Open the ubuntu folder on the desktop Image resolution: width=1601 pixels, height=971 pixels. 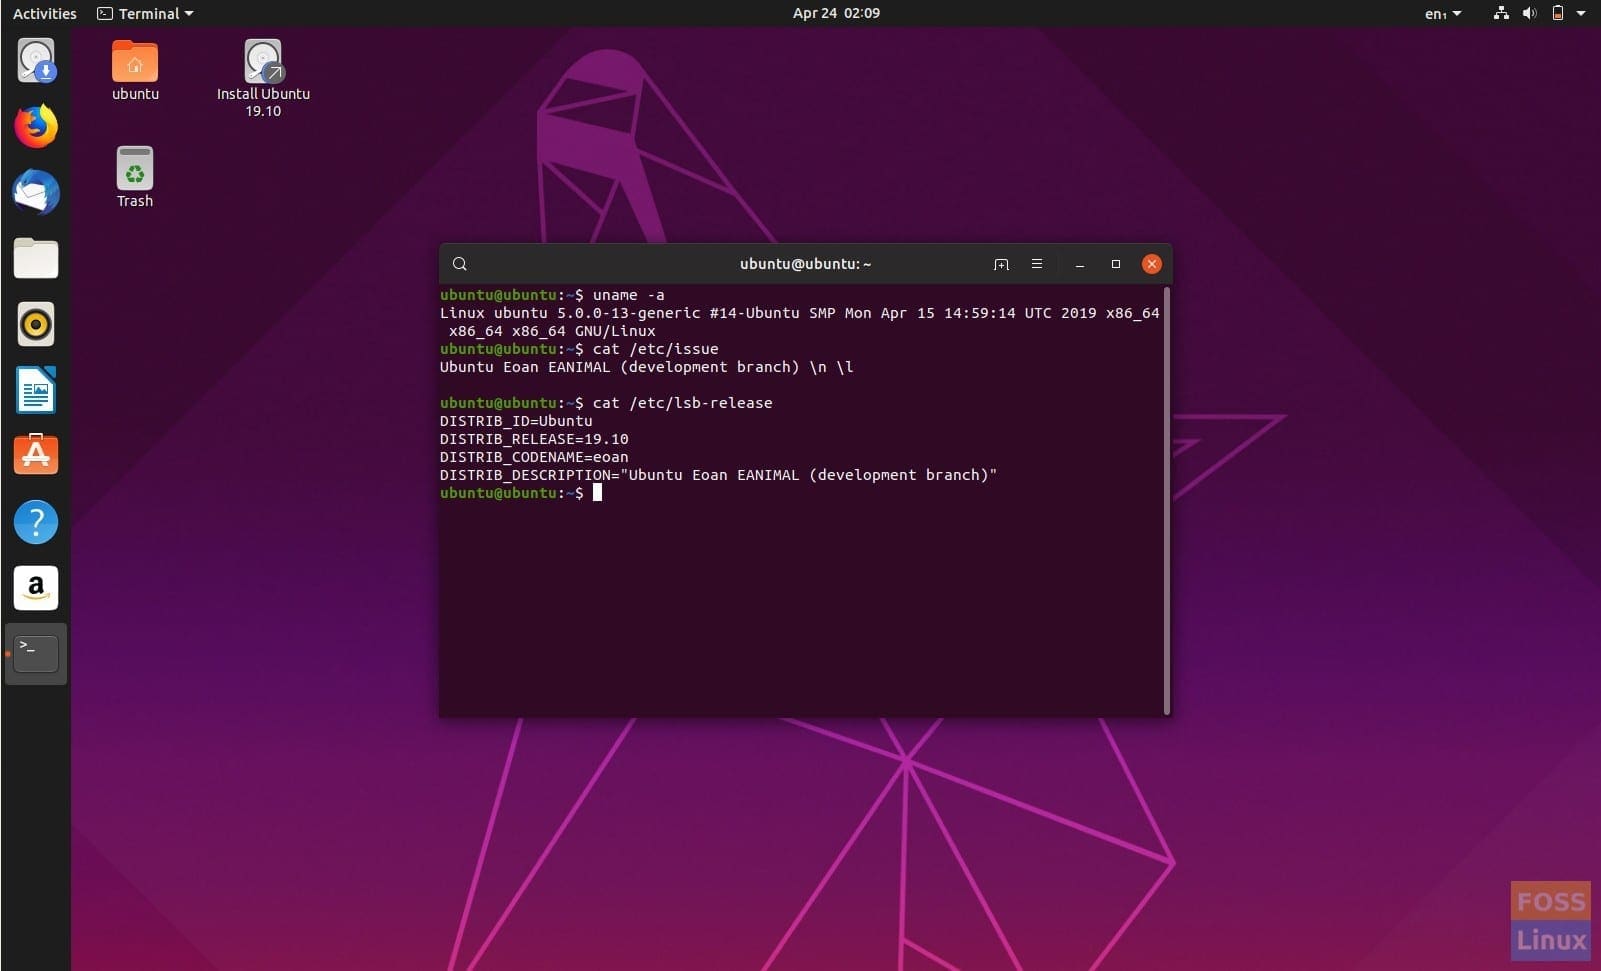click(x=134, y=62)
